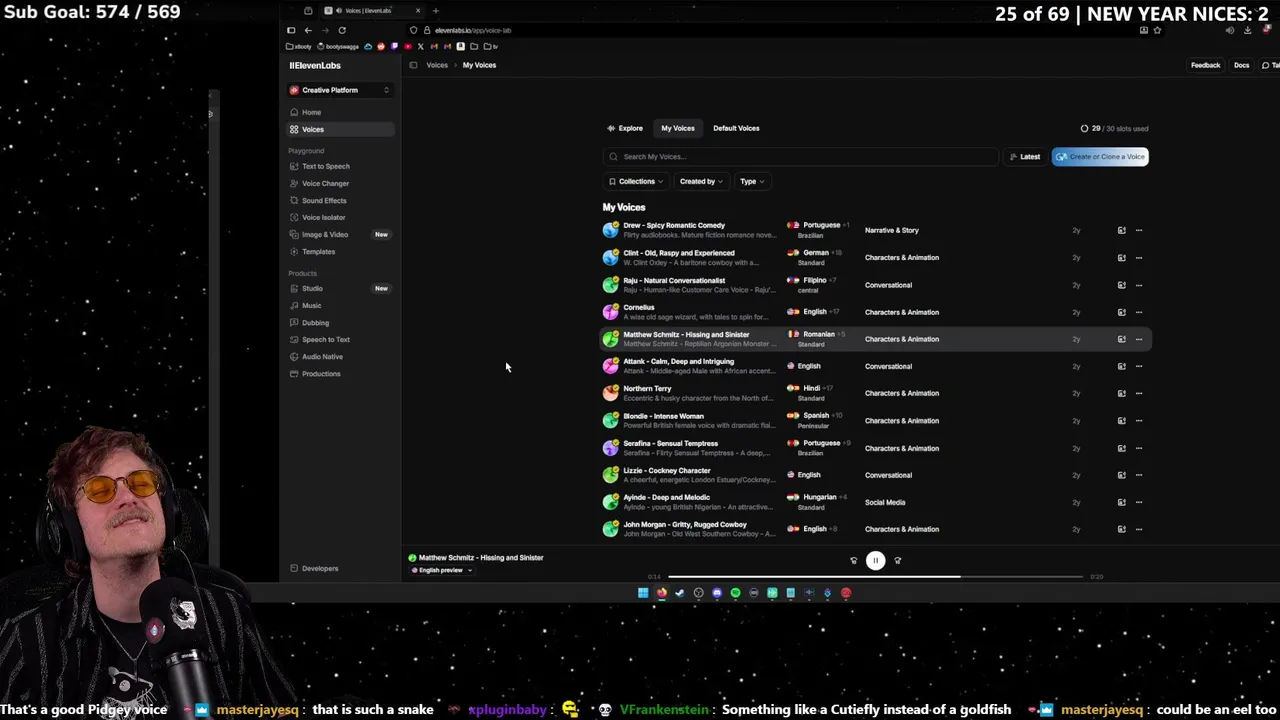Use Raju voice icon in its row
This screenshot has width=1280, height=720.
coord(1121,285)
